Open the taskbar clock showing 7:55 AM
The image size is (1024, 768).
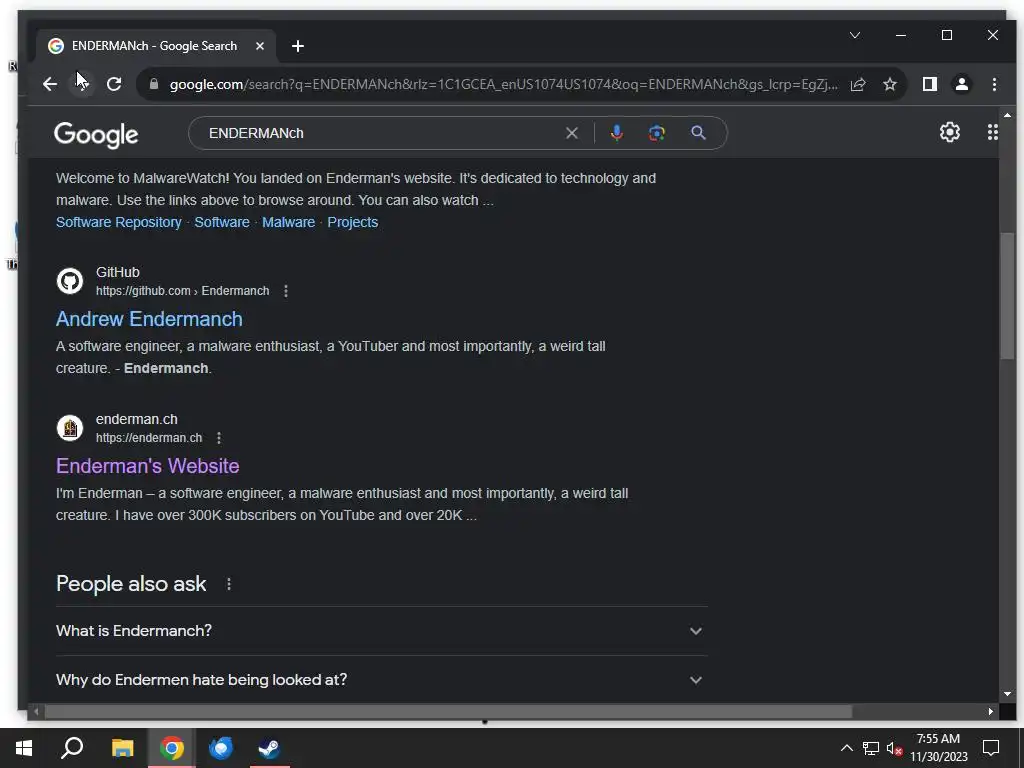click(x=938, y=748)
